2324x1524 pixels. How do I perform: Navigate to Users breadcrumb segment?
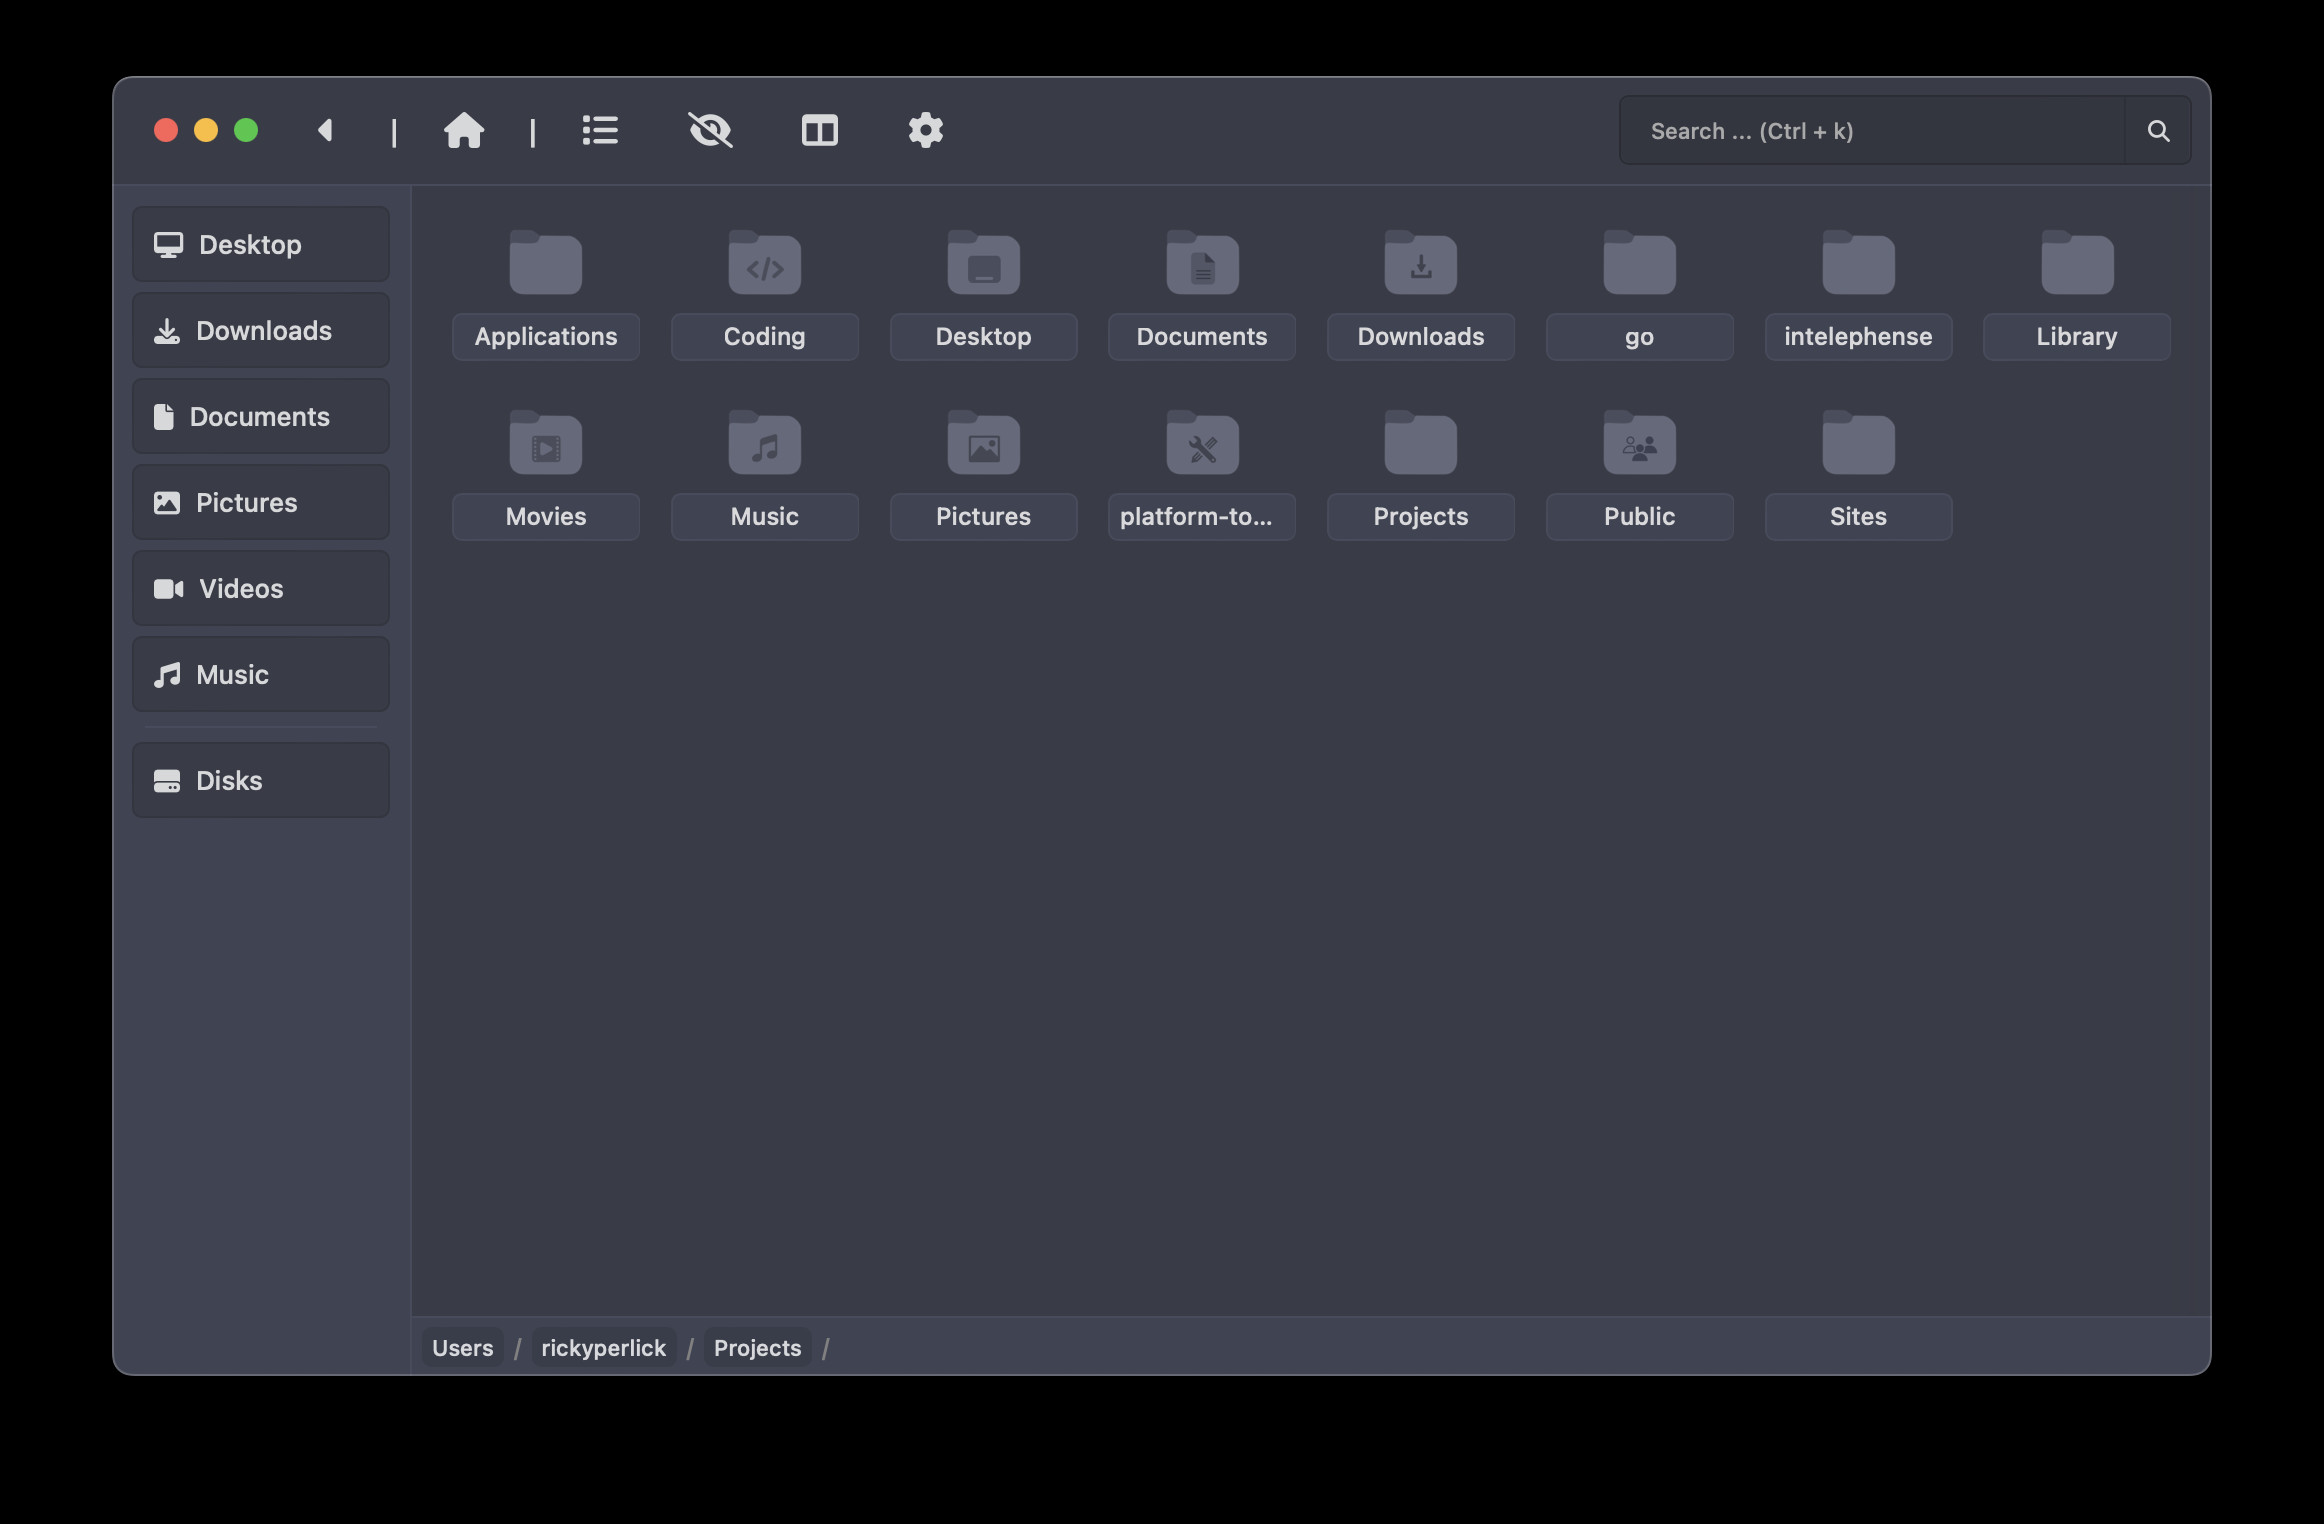(x=462, y=1348)
